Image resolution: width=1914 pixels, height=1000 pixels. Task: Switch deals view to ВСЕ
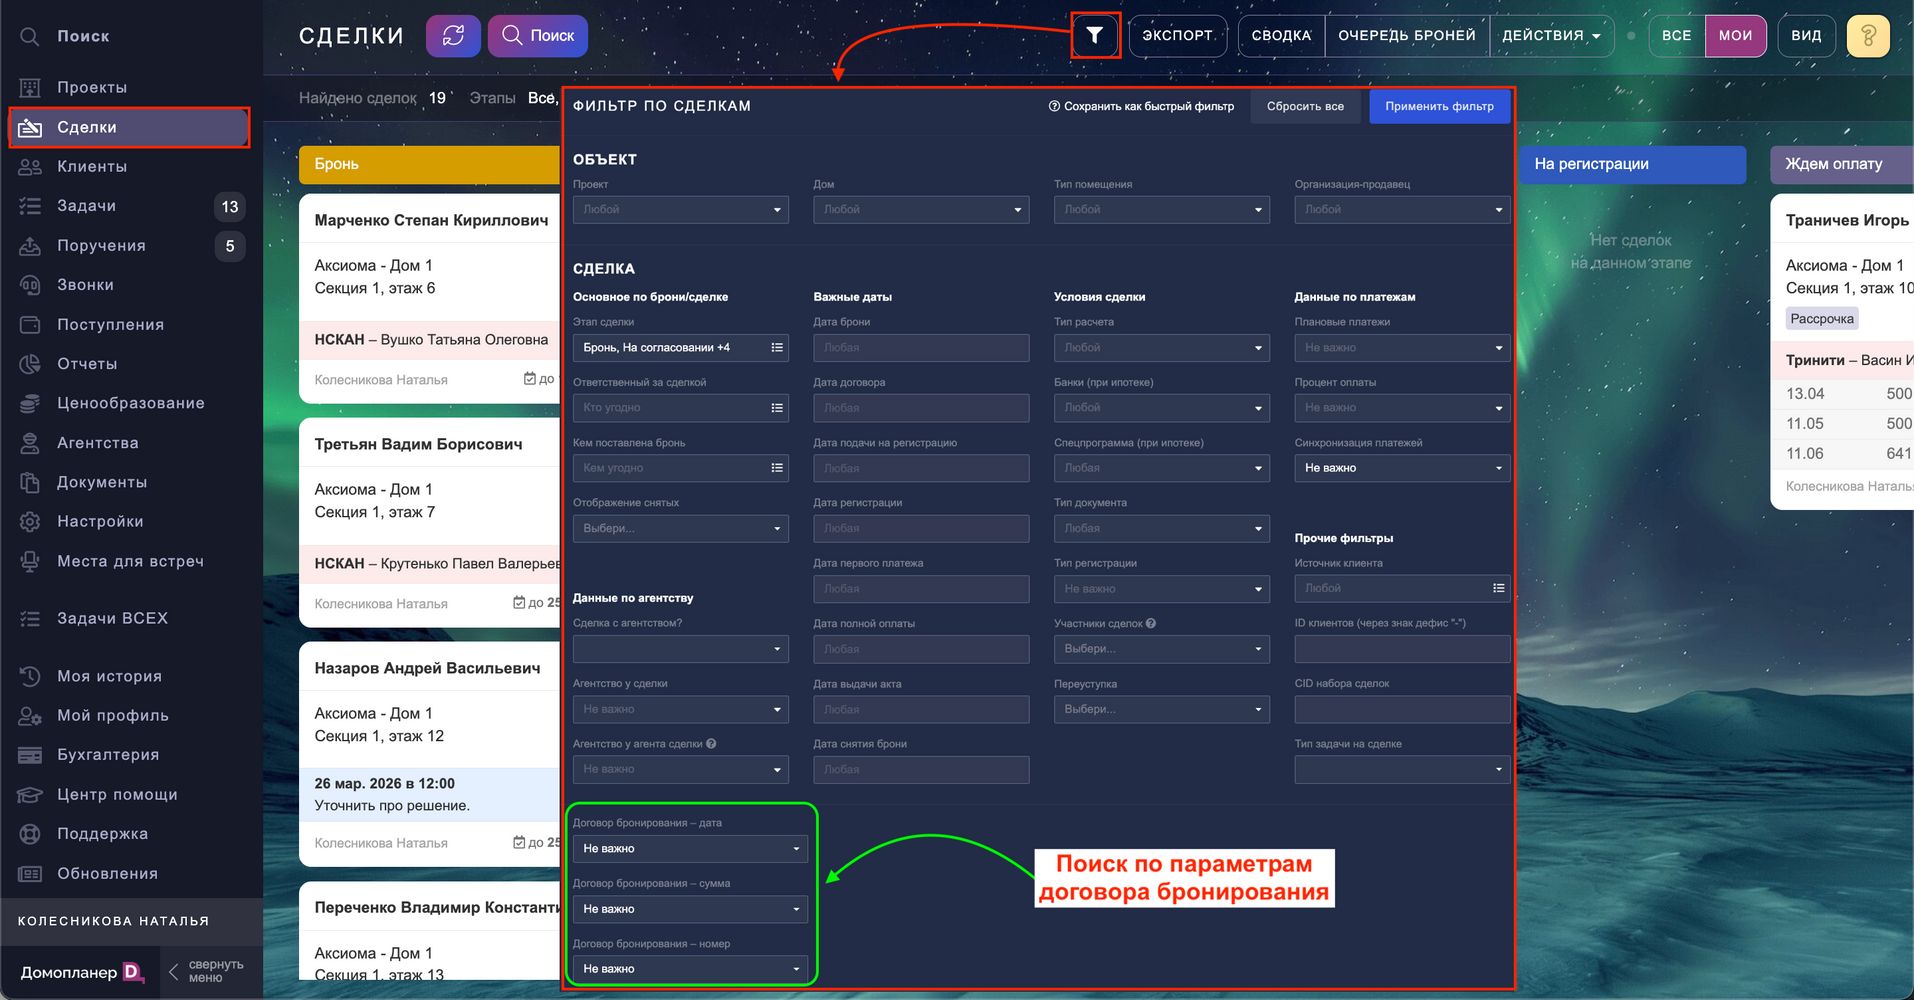tap(1676, 36)
